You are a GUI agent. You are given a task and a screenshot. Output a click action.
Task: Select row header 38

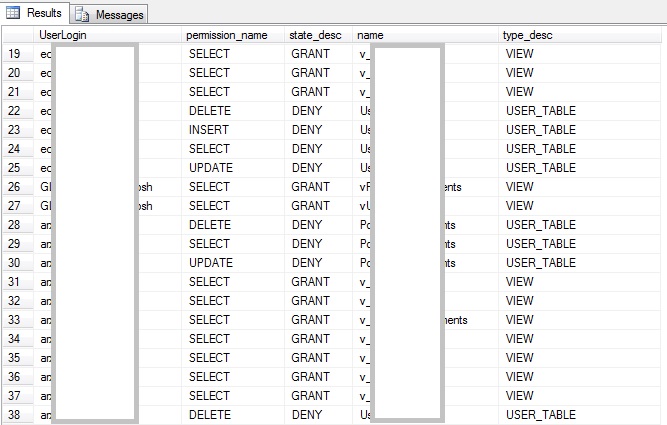[18, 414]
